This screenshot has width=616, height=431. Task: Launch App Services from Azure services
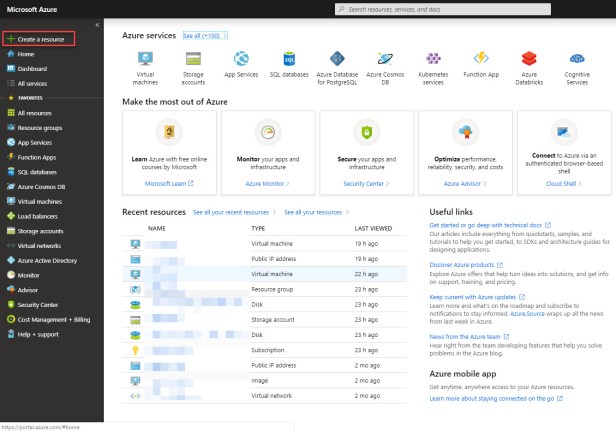coord(241,59)
